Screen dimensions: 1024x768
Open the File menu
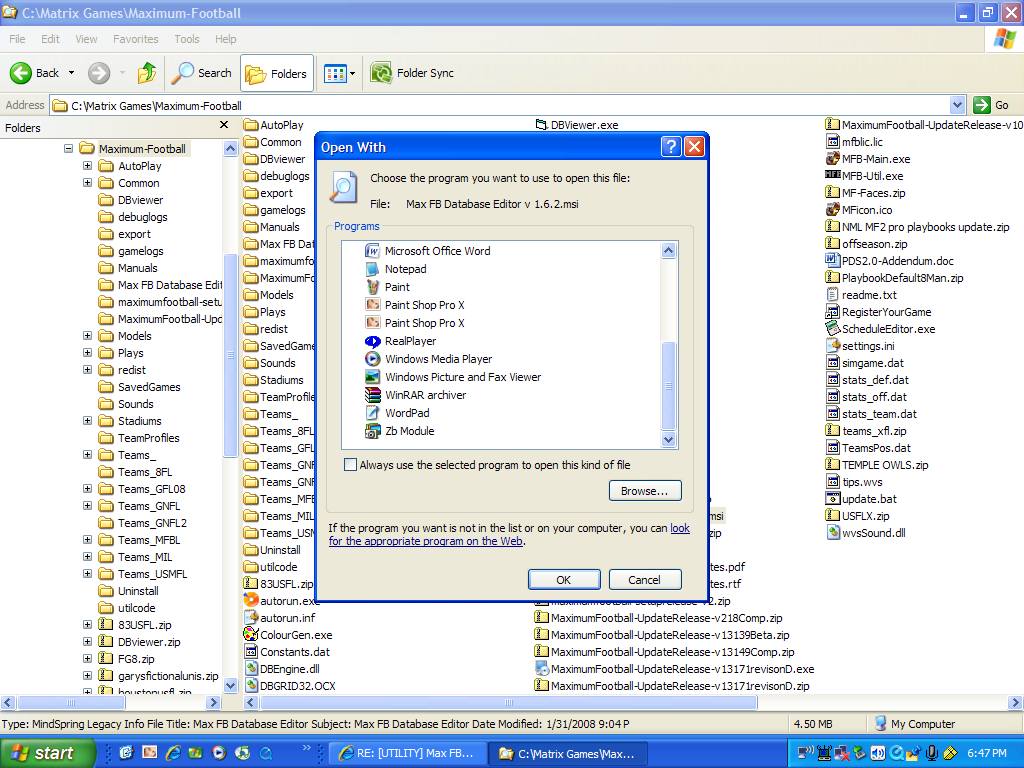[x=17, y=39]
